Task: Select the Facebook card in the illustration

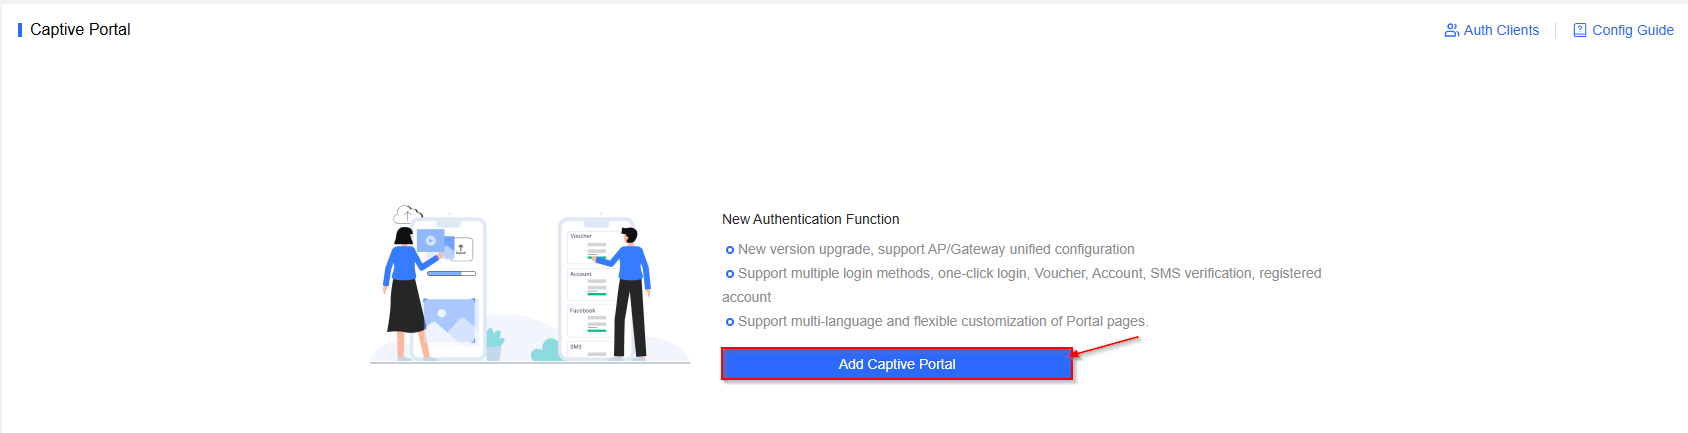Action: click(589, 321)
